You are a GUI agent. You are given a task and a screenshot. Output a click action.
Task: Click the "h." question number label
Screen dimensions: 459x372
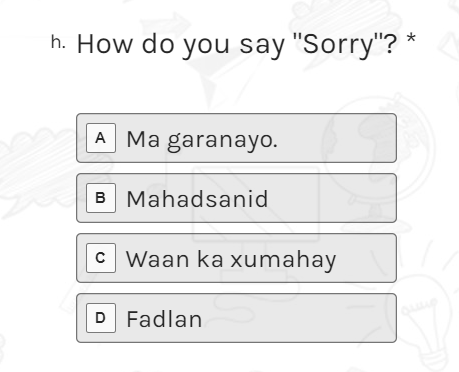[58, 43]
